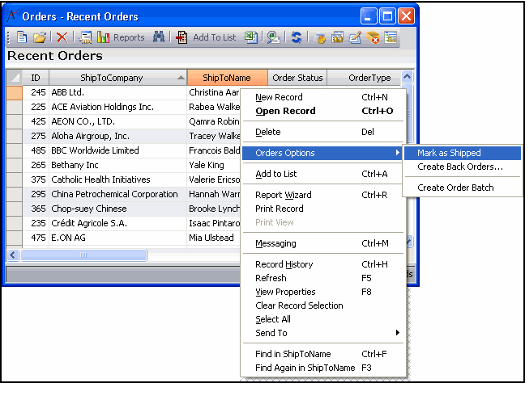Click the BBC Worldwide Limited cell
The image size is (528, 393).
point(118,151)
